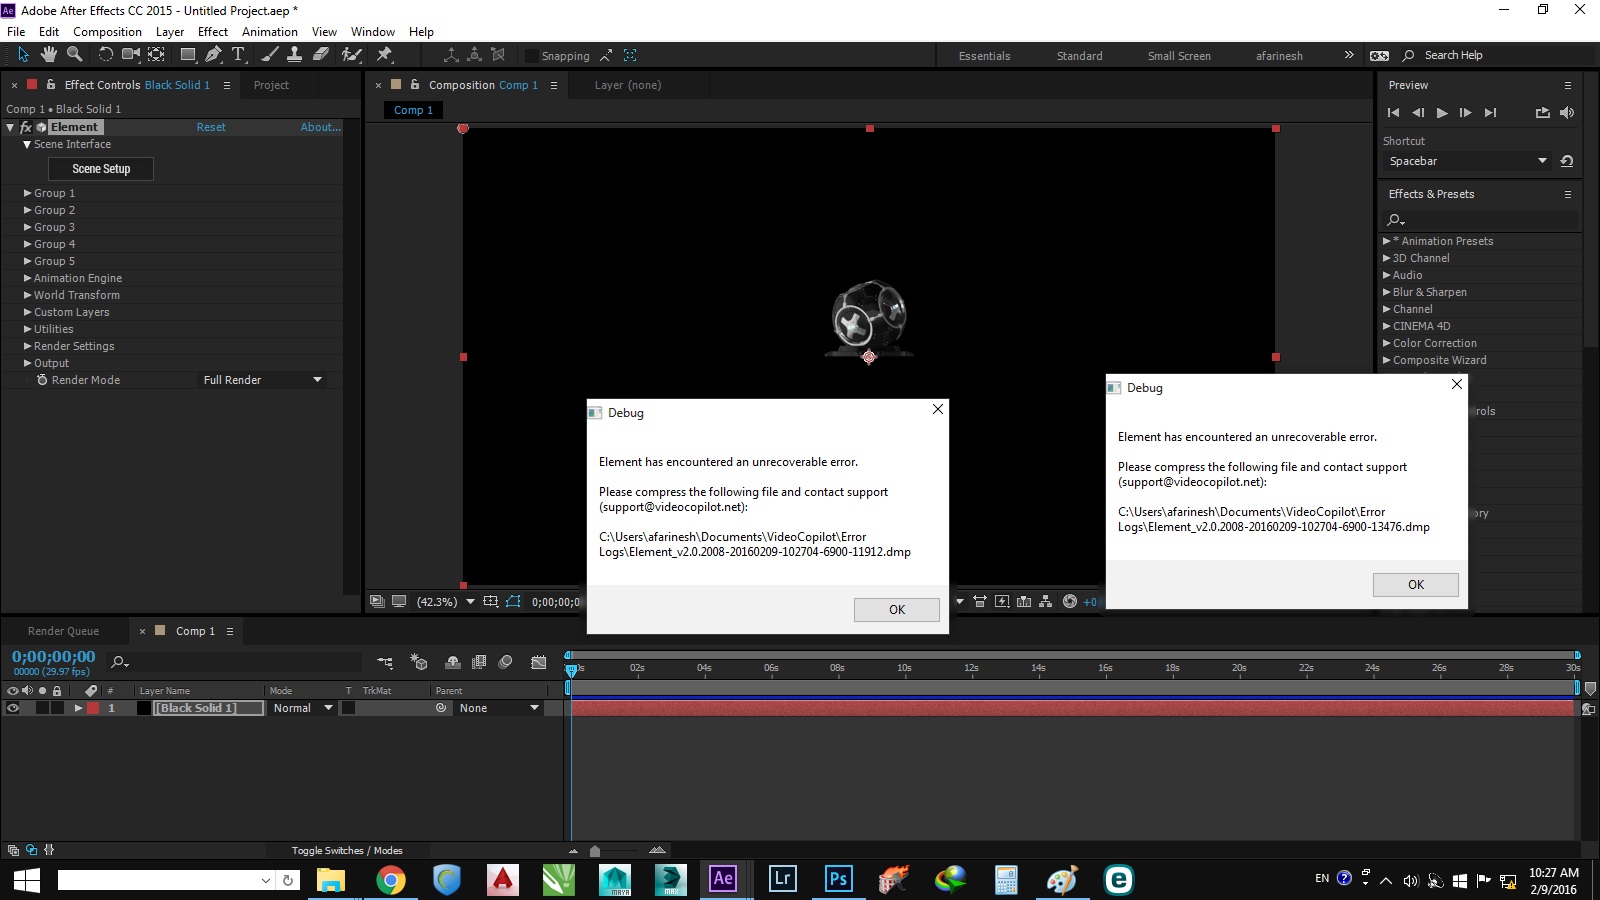Click the Composition Mini-Flowchart icon in timeline
Viewport: 1600px width, 900px height.
pos(385,662)
